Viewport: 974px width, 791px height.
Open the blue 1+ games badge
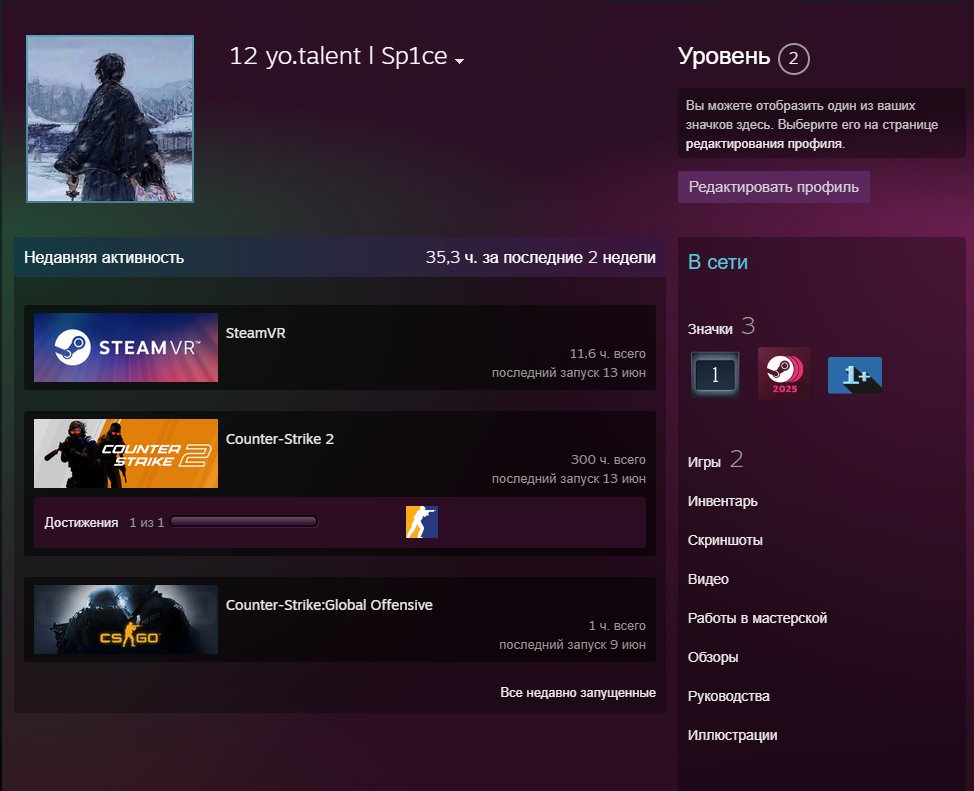[855, 375]
